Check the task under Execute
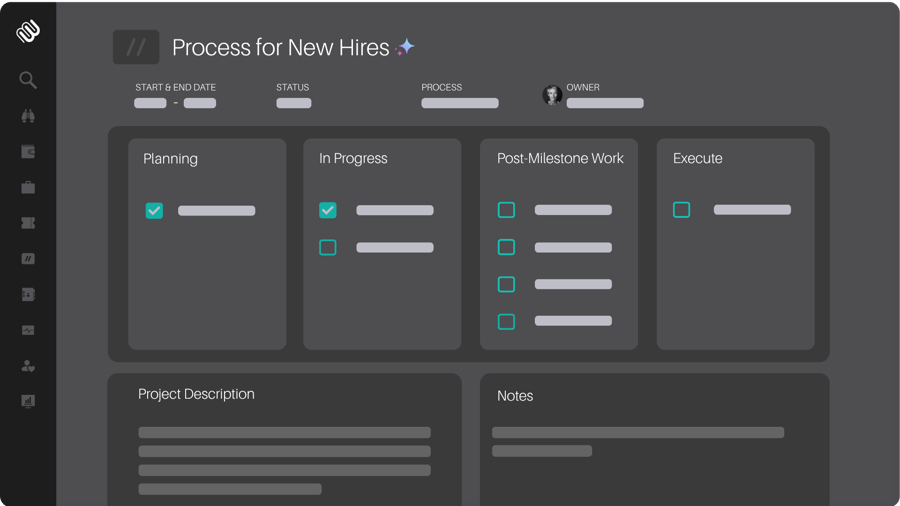900x506 pixels. point(682,210)
